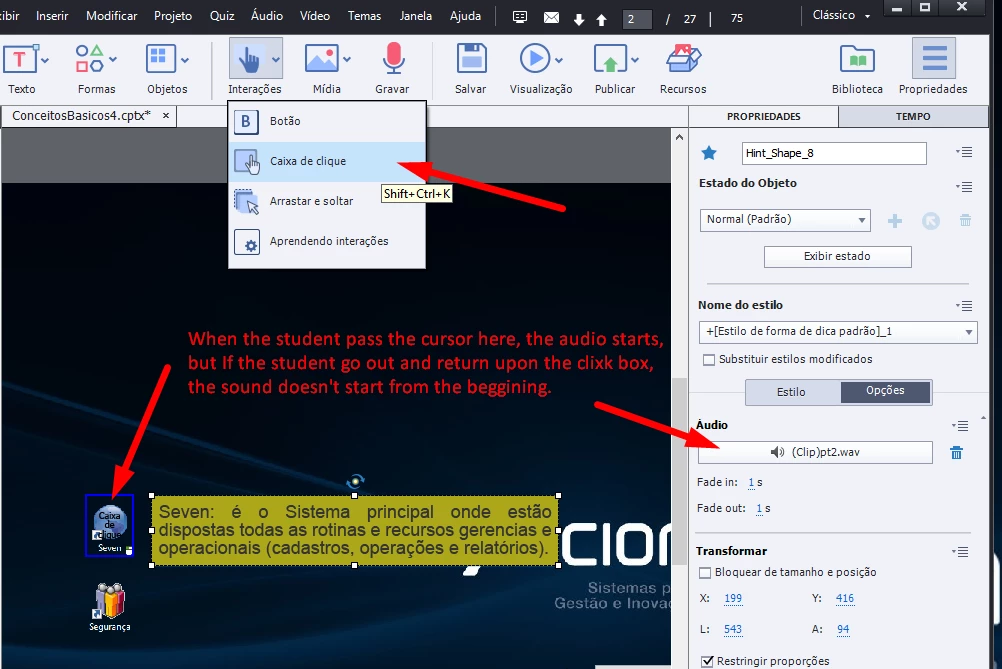Close the ConceitosBasicos4.cptx tab
Image resolution: width=1002 pixels, height=669 pixels.
(166, 116)
